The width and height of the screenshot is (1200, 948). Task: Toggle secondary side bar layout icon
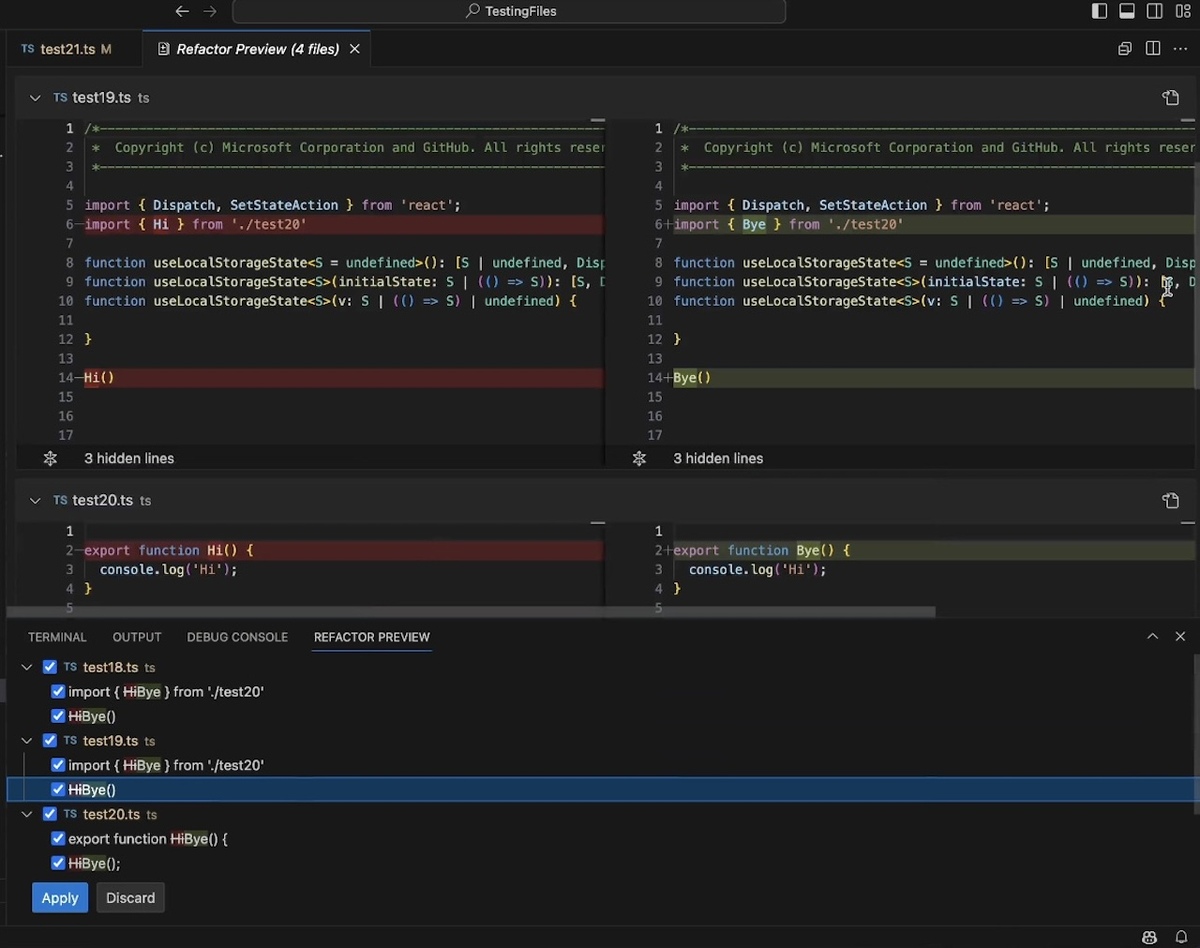coord(1154,11)
